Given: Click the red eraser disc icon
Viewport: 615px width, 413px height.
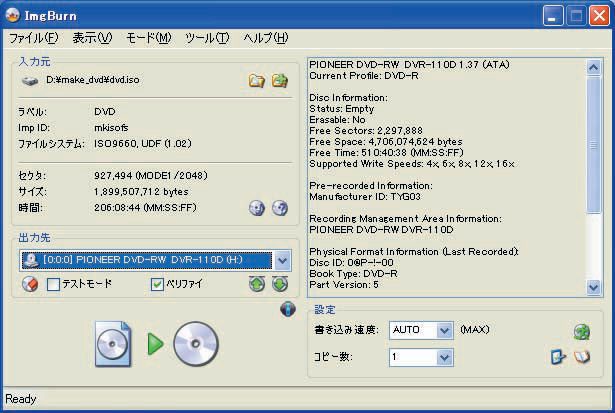Looking at the screenshot, I should 30,284.
